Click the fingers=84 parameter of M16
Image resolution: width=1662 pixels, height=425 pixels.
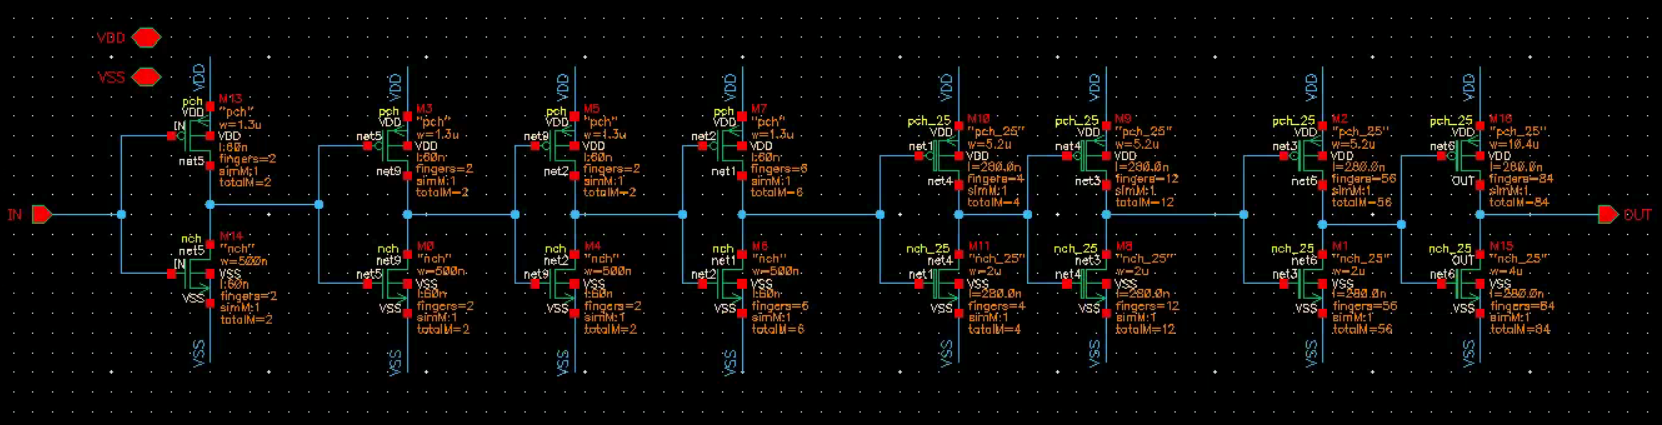pyautogui.click(x=1520, y=179)
